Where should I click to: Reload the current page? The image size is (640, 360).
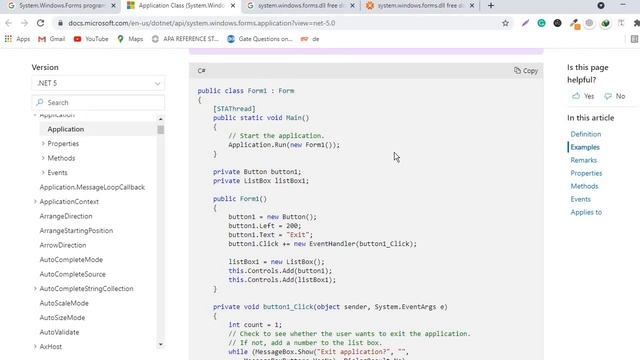coord(40,23)
